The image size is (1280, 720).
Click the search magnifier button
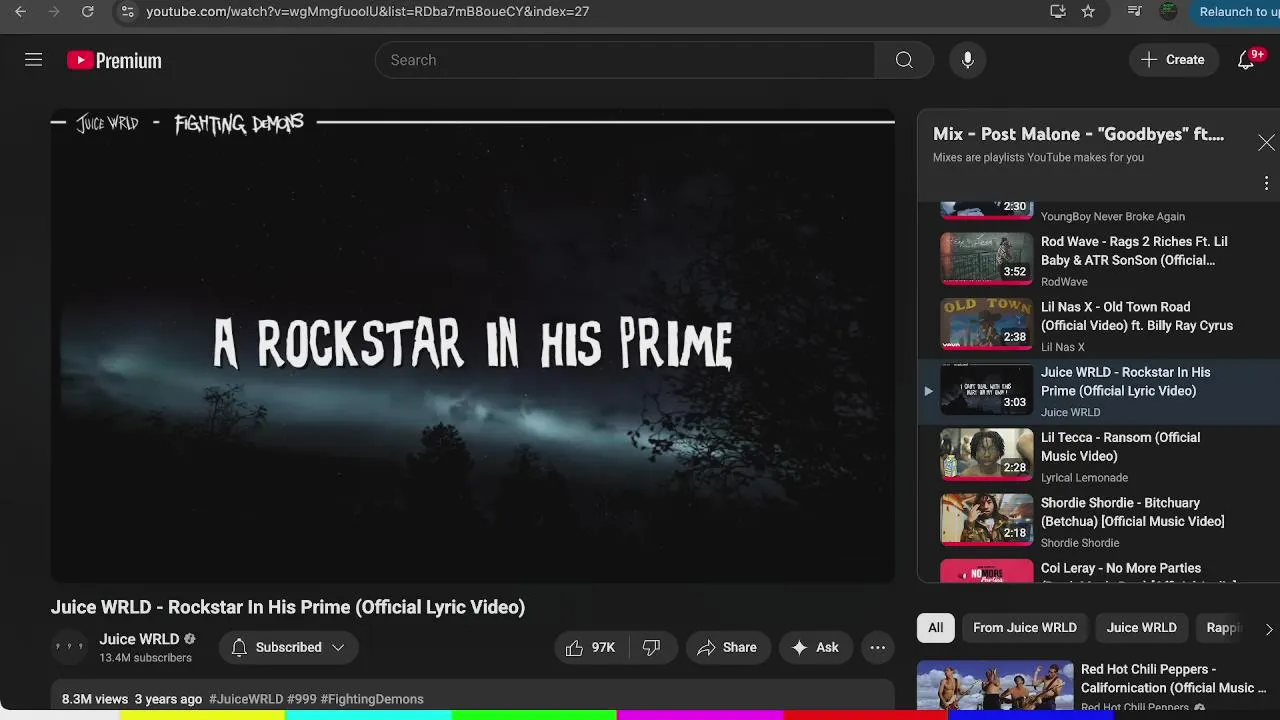point(904,60)
